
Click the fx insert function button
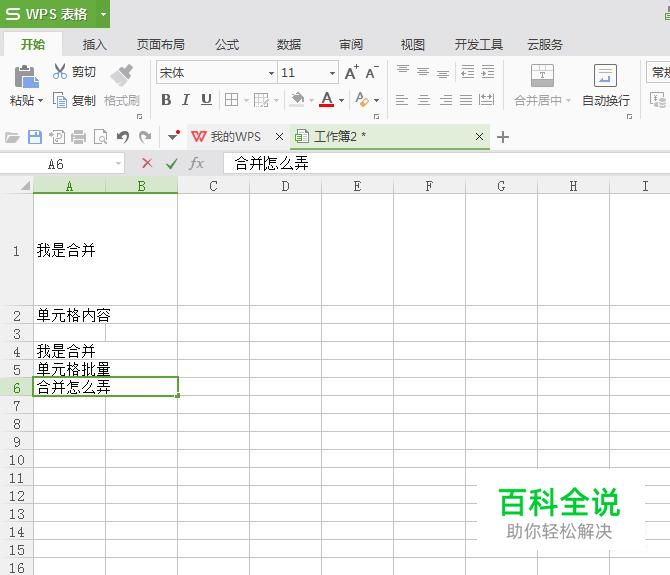(x=196, y=163)
